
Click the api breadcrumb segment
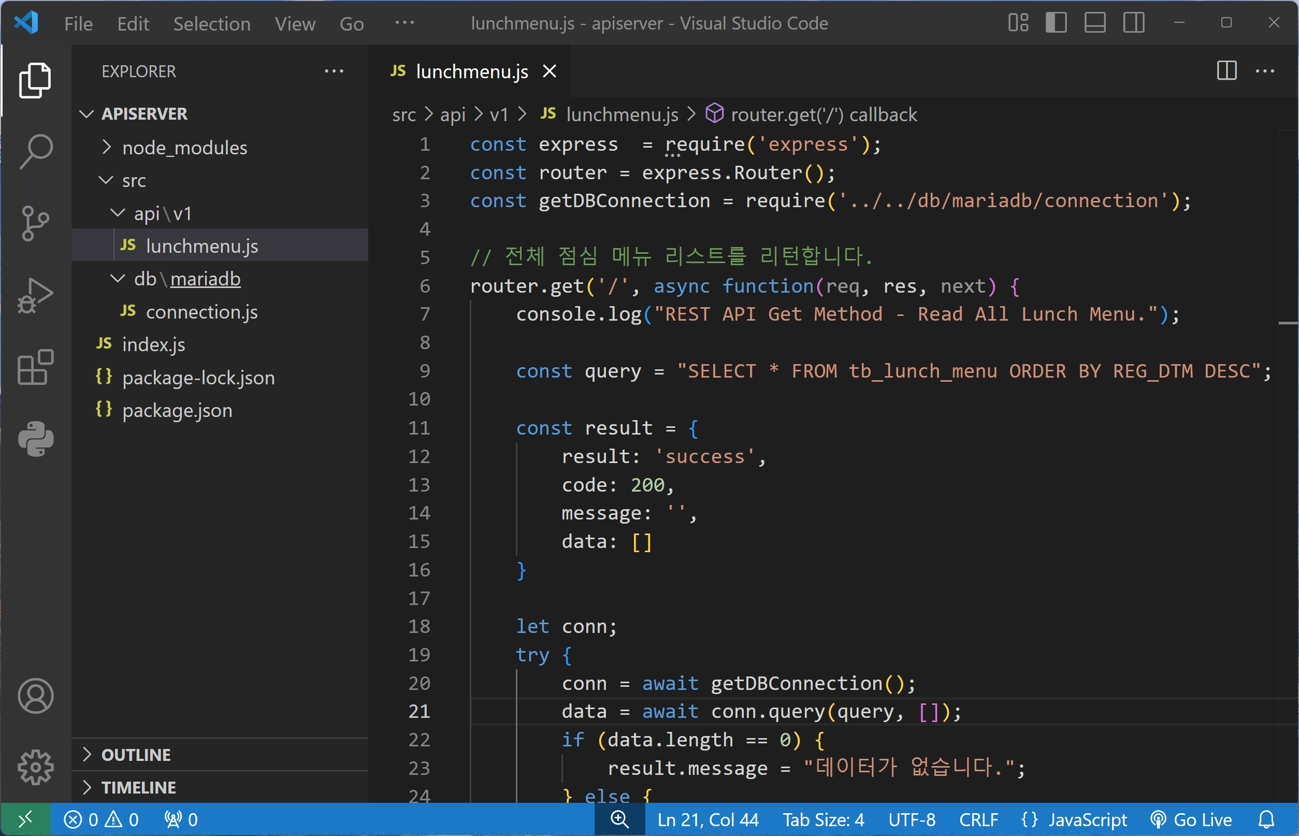click(452, 115)
